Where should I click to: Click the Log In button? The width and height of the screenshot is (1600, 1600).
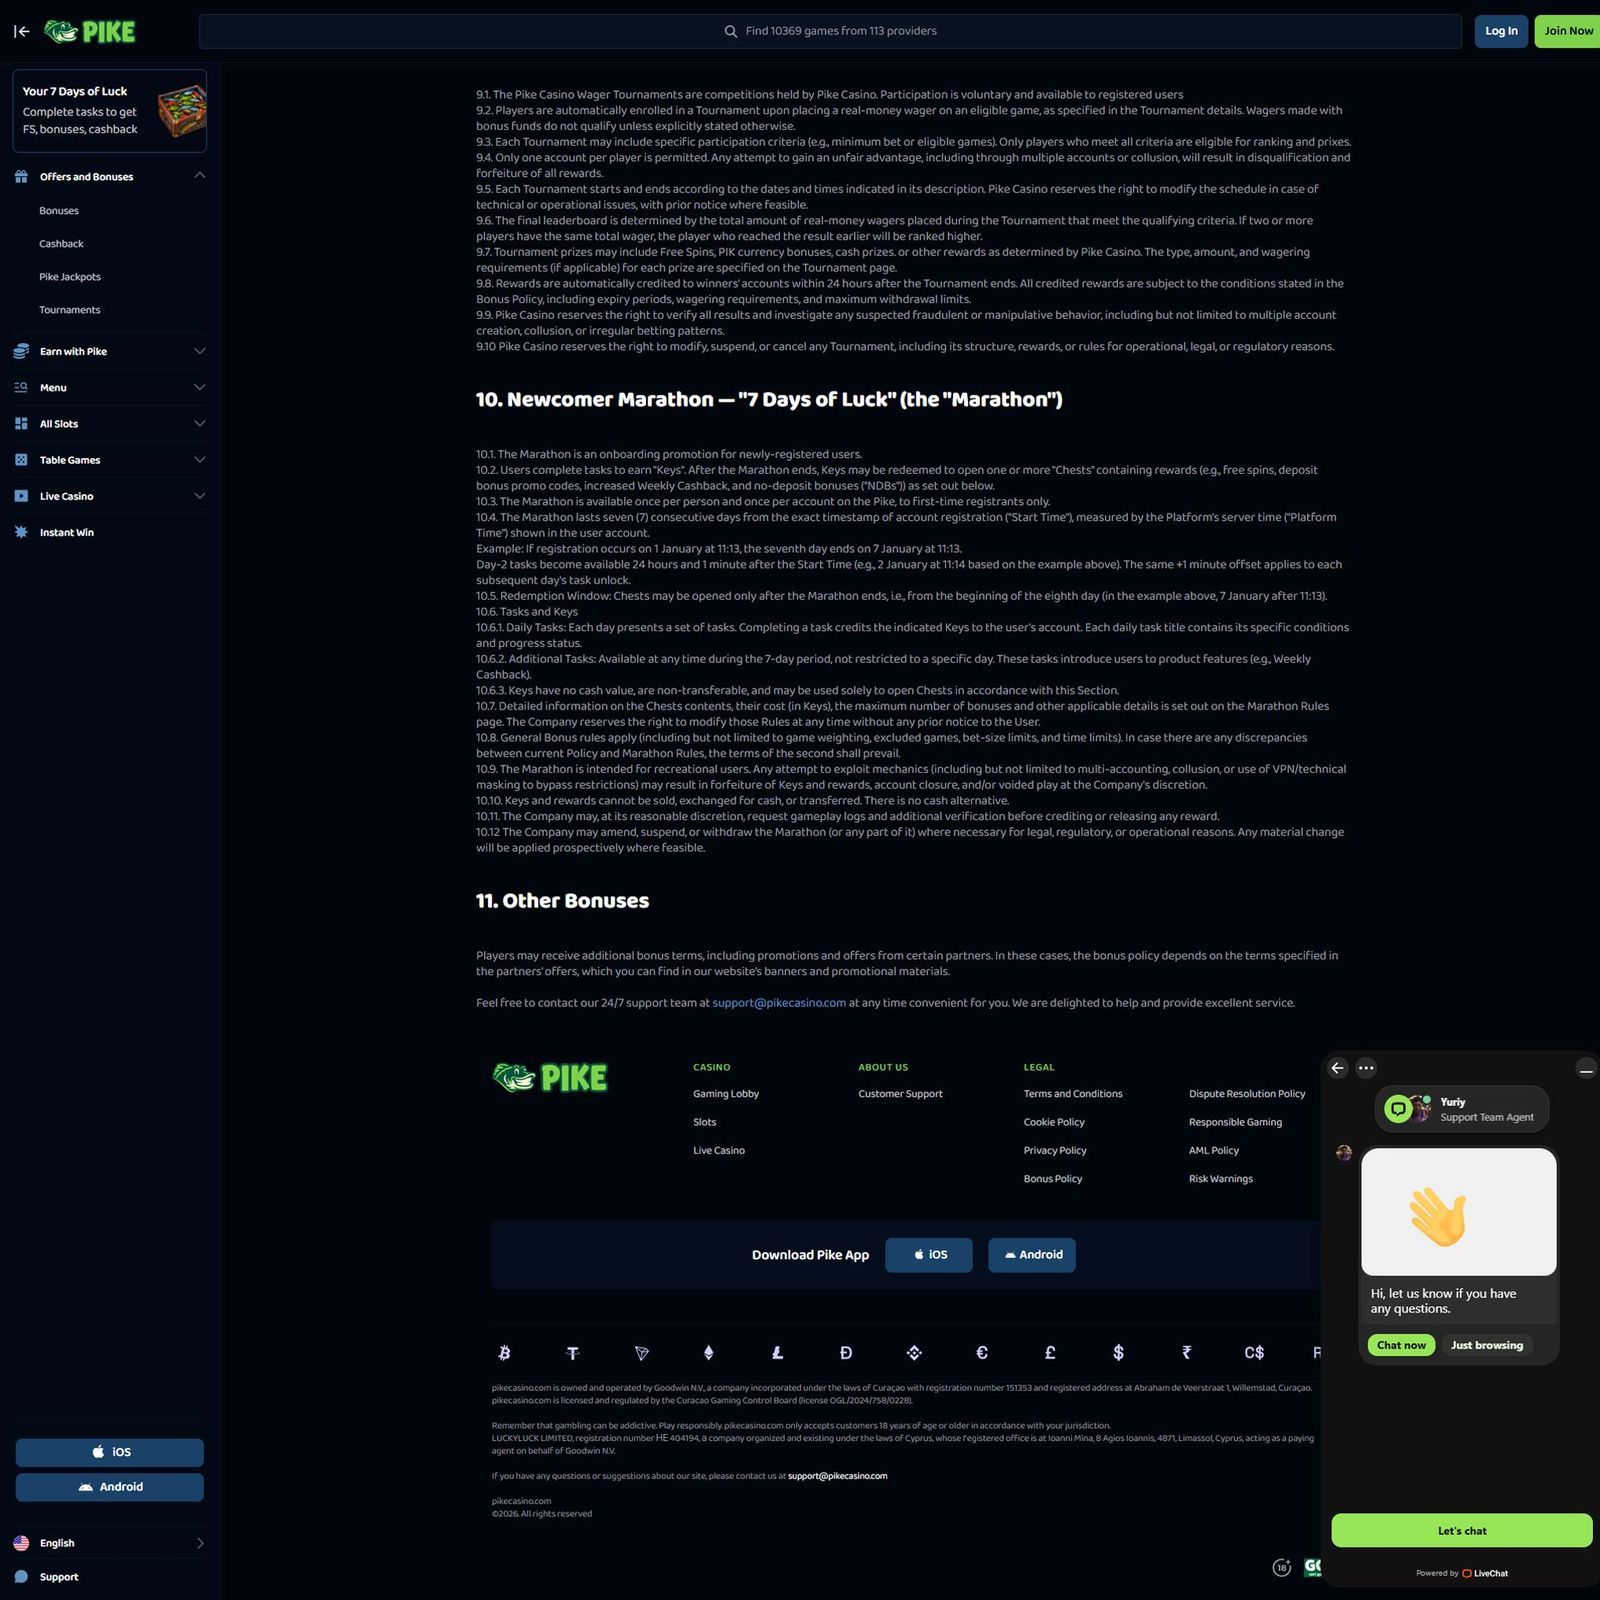[x=1501, y=31]
